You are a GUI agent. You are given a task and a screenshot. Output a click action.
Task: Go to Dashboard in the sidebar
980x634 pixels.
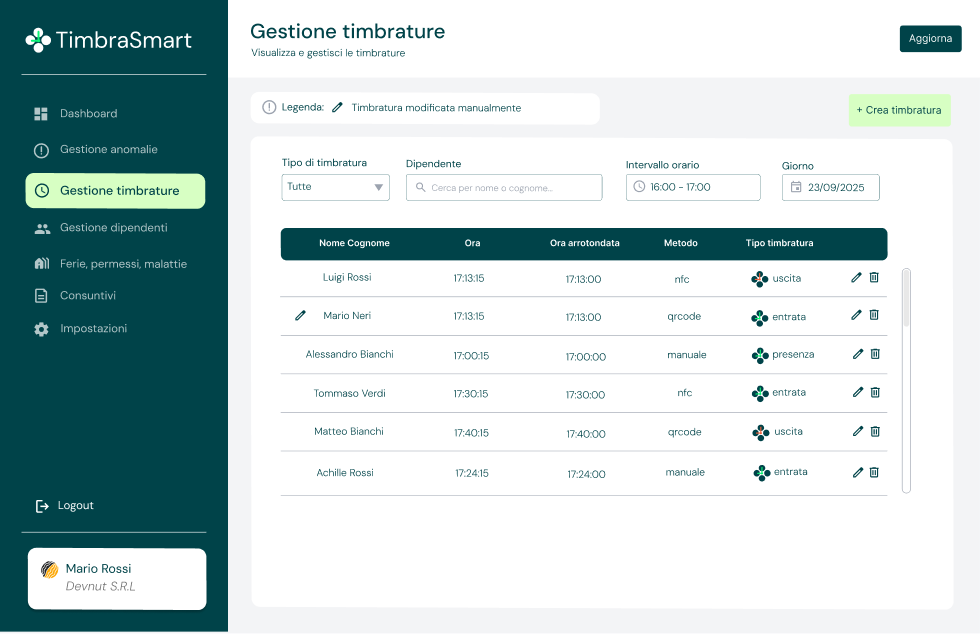(x=88, y=114)
